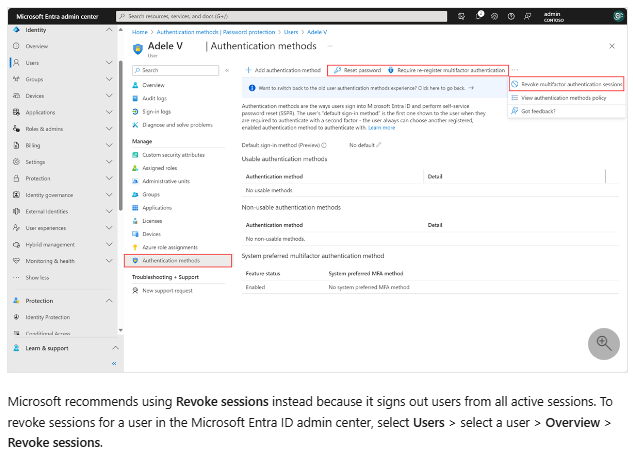The height and width of the screenshot is (452, 633).
Task: Click the Settings gear icon in navigation
Action: pos(16,162)
